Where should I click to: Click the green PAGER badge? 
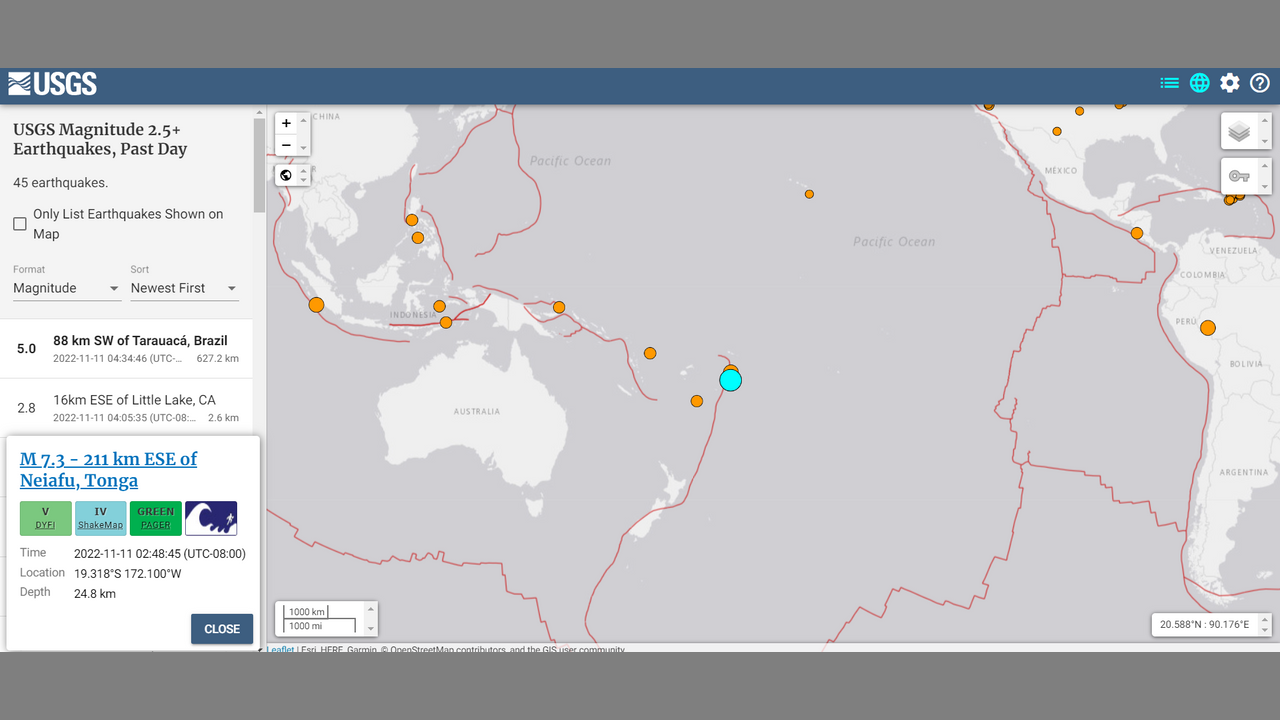pos(155,518)
